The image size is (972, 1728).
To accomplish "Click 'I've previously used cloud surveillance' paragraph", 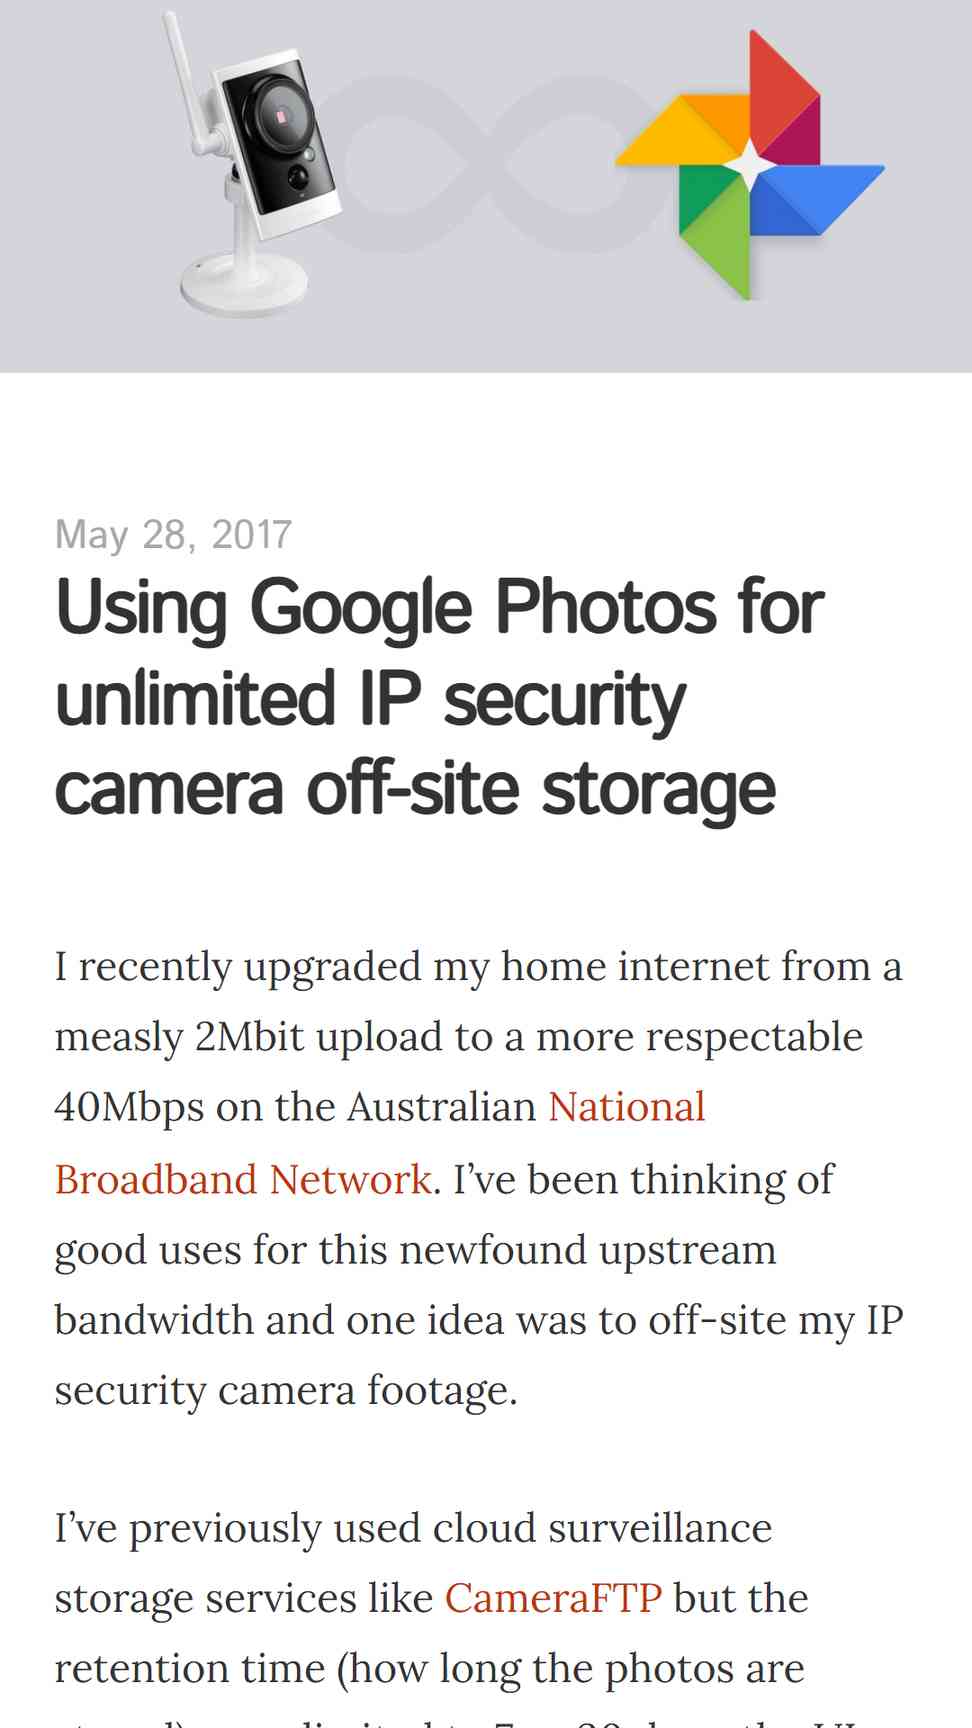I will [x=413, y=1529].
